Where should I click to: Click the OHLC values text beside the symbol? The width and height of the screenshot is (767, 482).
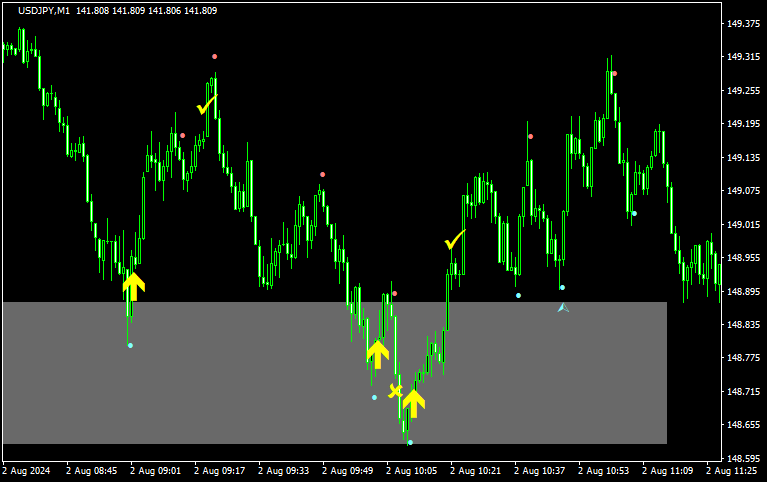click(x=145, y=11)
